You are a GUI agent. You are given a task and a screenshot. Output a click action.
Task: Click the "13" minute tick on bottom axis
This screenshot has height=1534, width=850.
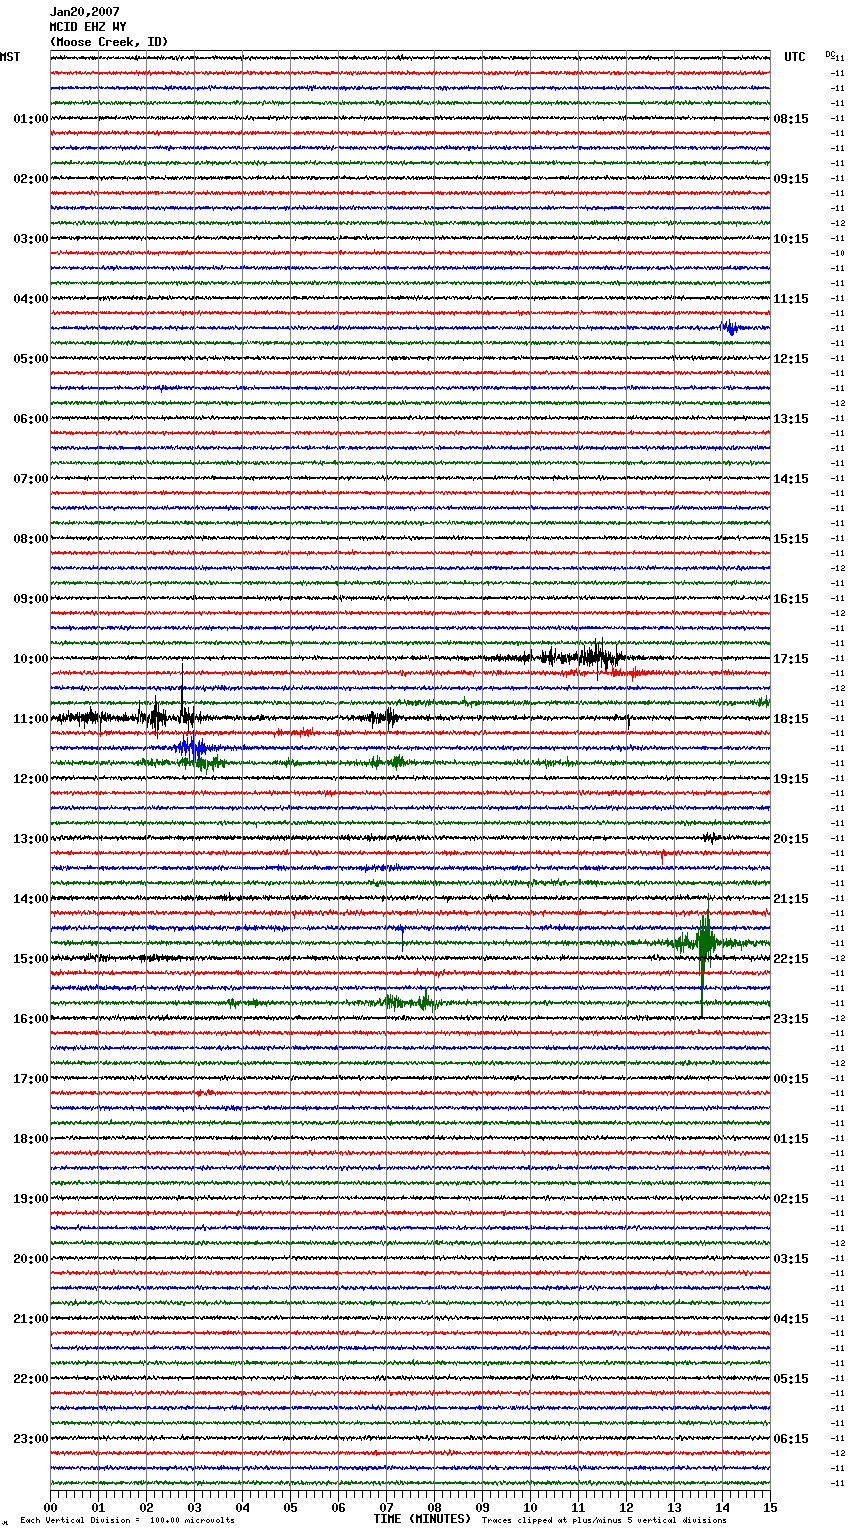pyautogui.click(x=674, y=1507)
